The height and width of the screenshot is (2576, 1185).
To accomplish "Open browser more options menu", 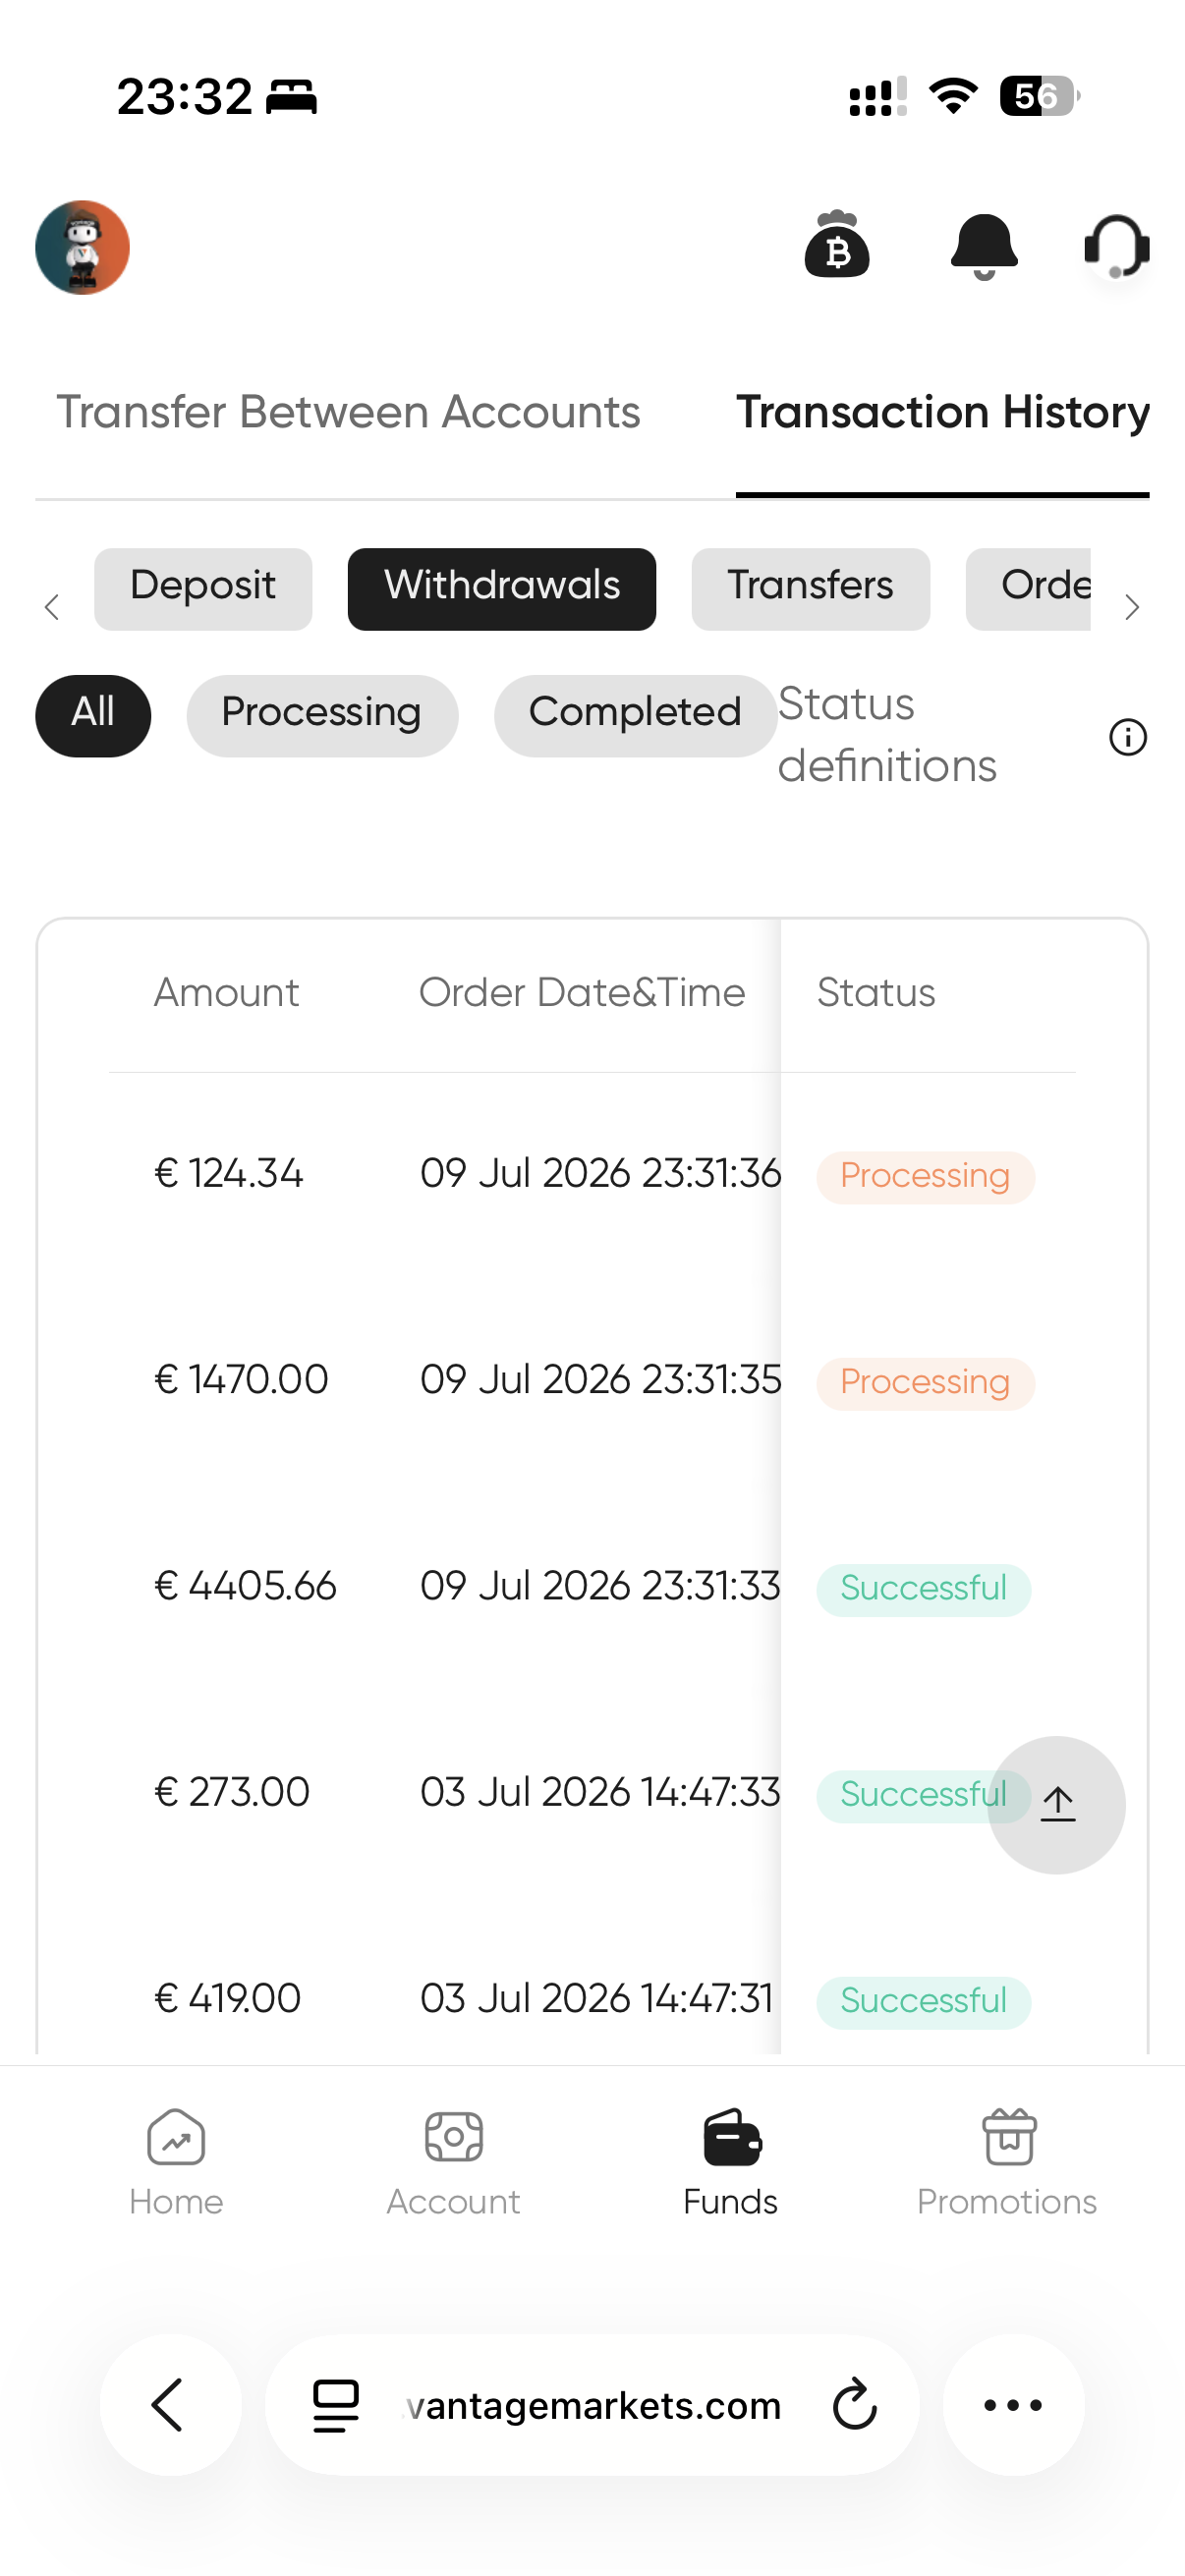I will [1013, 2404].
